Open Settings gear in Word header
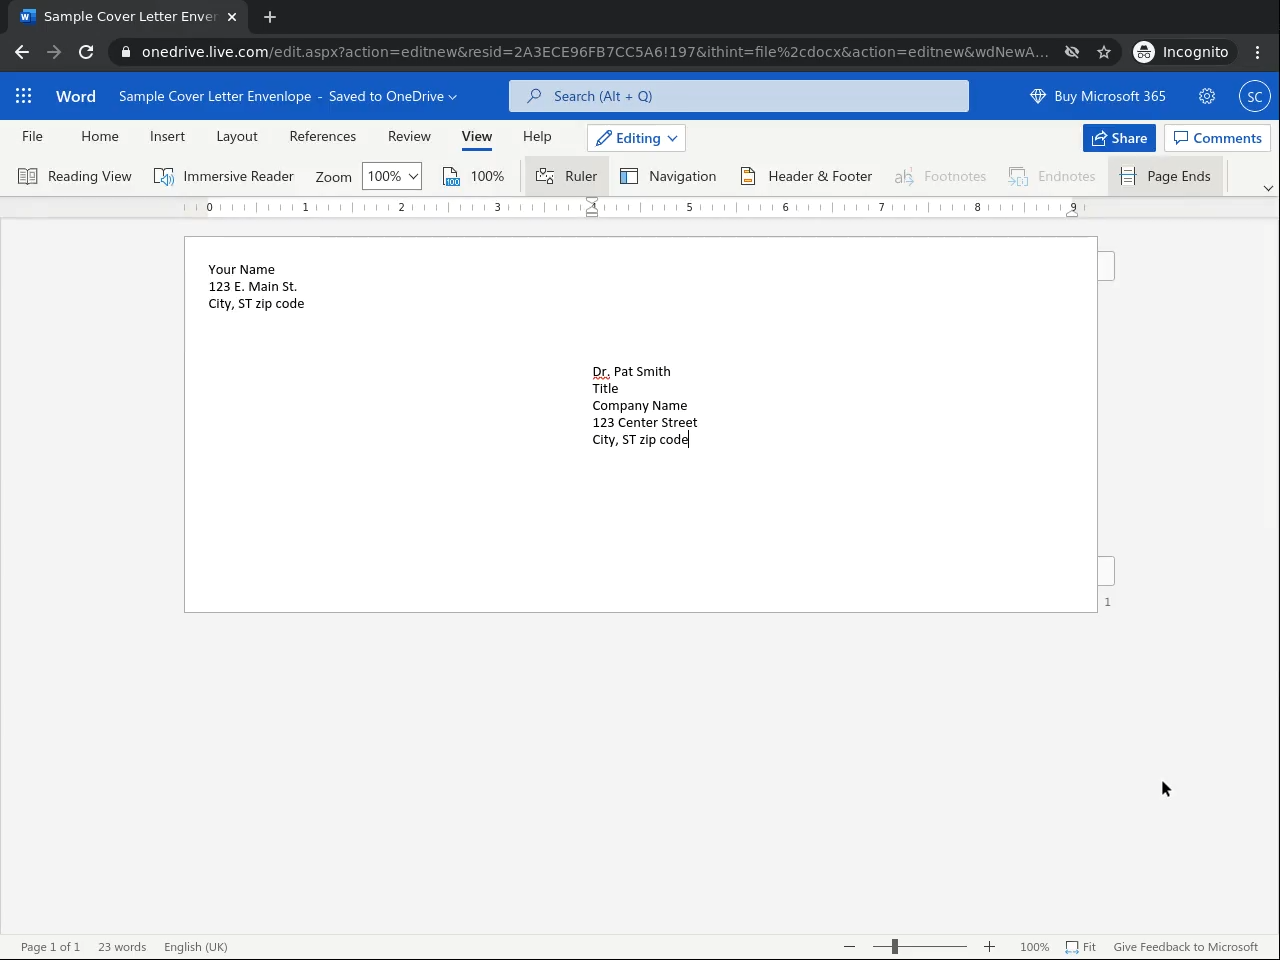This screenshot has height=960, width=1280. coord(1207,96)
